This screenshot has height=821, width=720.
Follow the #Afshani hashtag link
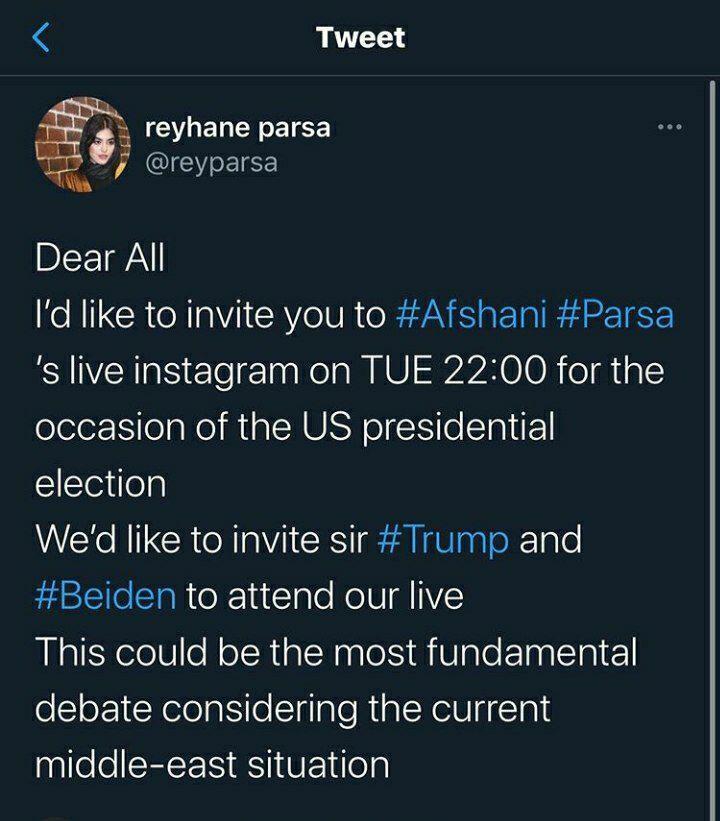[x=470, y=315]
